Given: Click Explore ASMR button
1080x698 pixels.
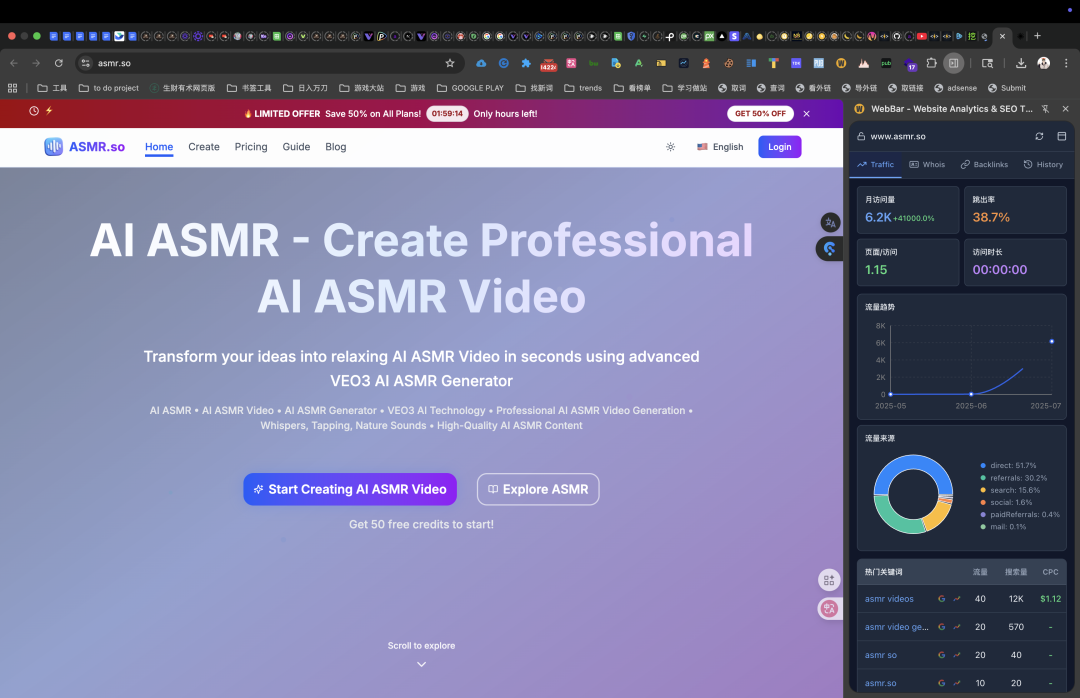Looking at the screenshot, I should tap(538, 489).
